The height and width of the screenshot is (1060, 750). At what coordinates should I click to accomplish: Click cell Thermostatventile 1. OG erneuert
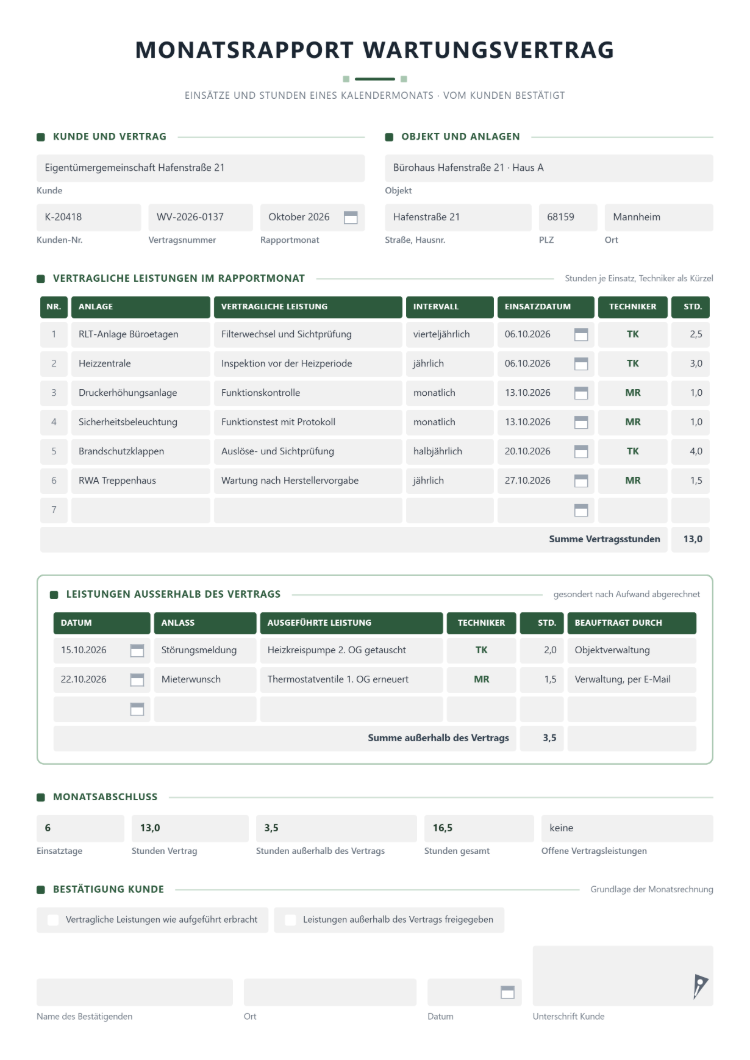coord(352,679)
